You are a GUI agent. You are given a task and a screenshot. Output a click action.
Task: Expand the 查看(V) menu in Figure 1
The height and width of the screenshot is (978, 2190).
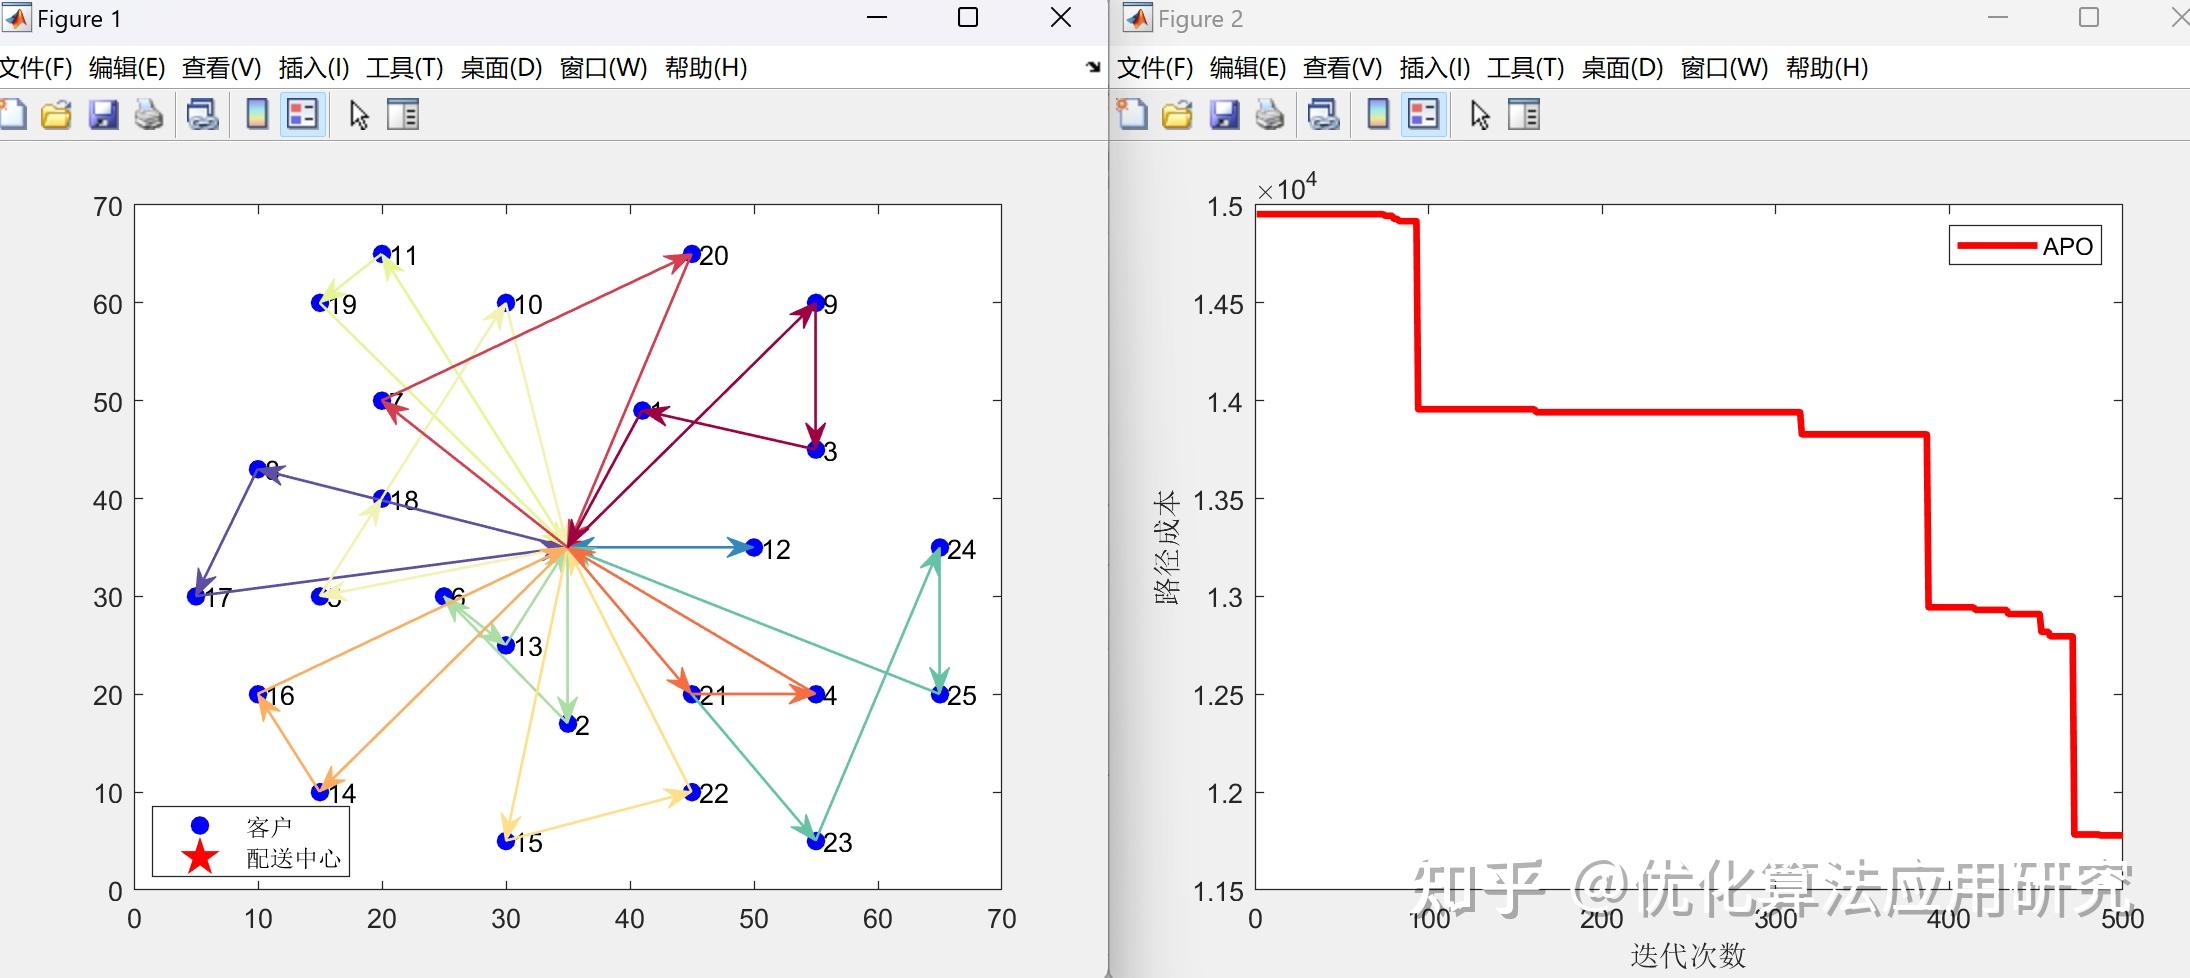(220, 68)
